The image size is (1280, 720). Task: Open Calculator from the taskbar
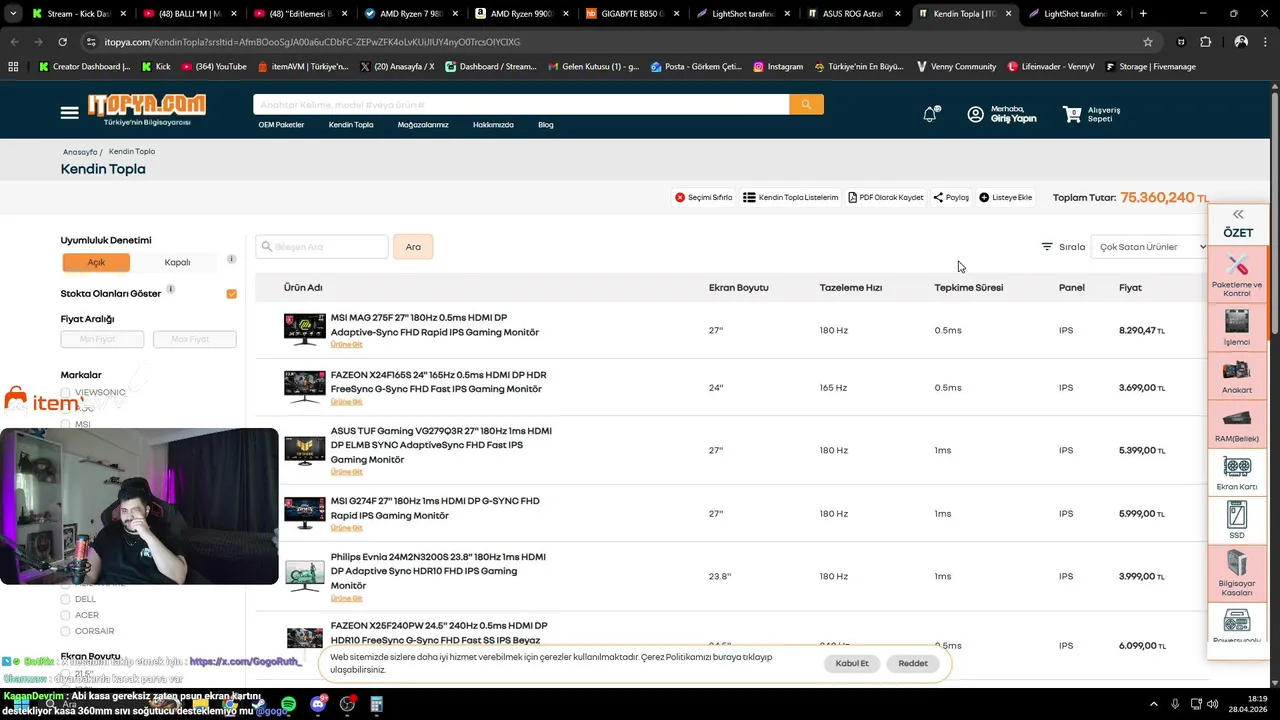coord(376,704)
